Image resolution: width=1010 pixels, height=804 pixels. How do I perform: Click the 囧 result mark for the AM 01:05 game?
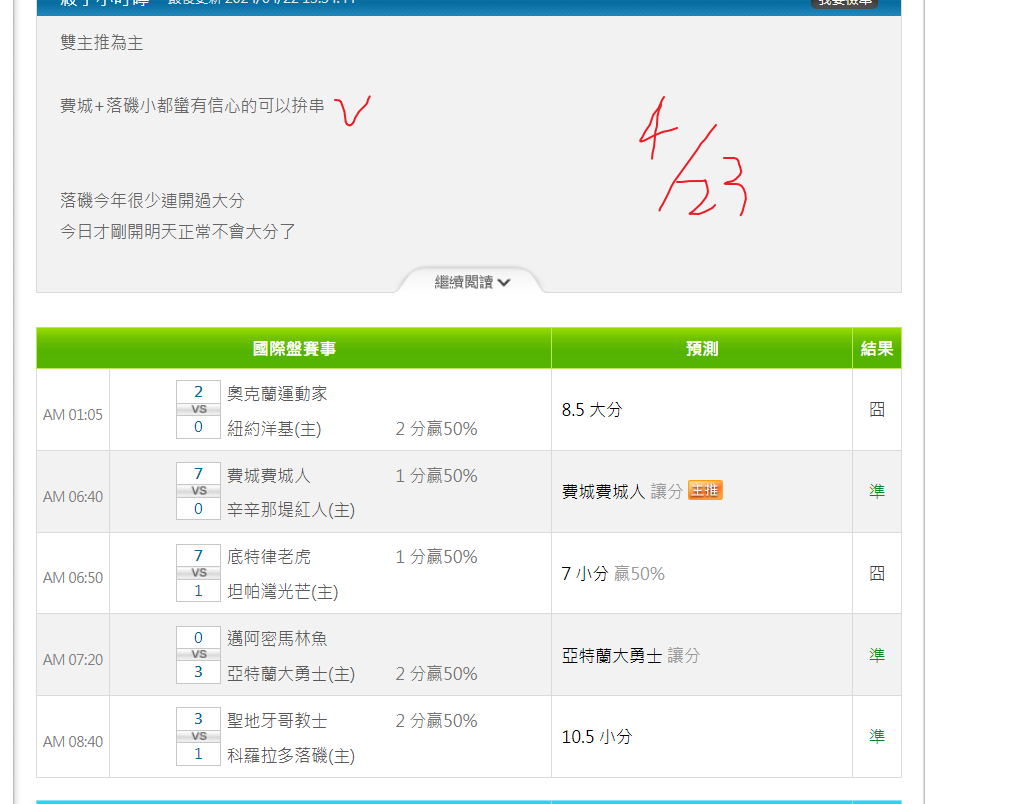(x=876, y=409)
